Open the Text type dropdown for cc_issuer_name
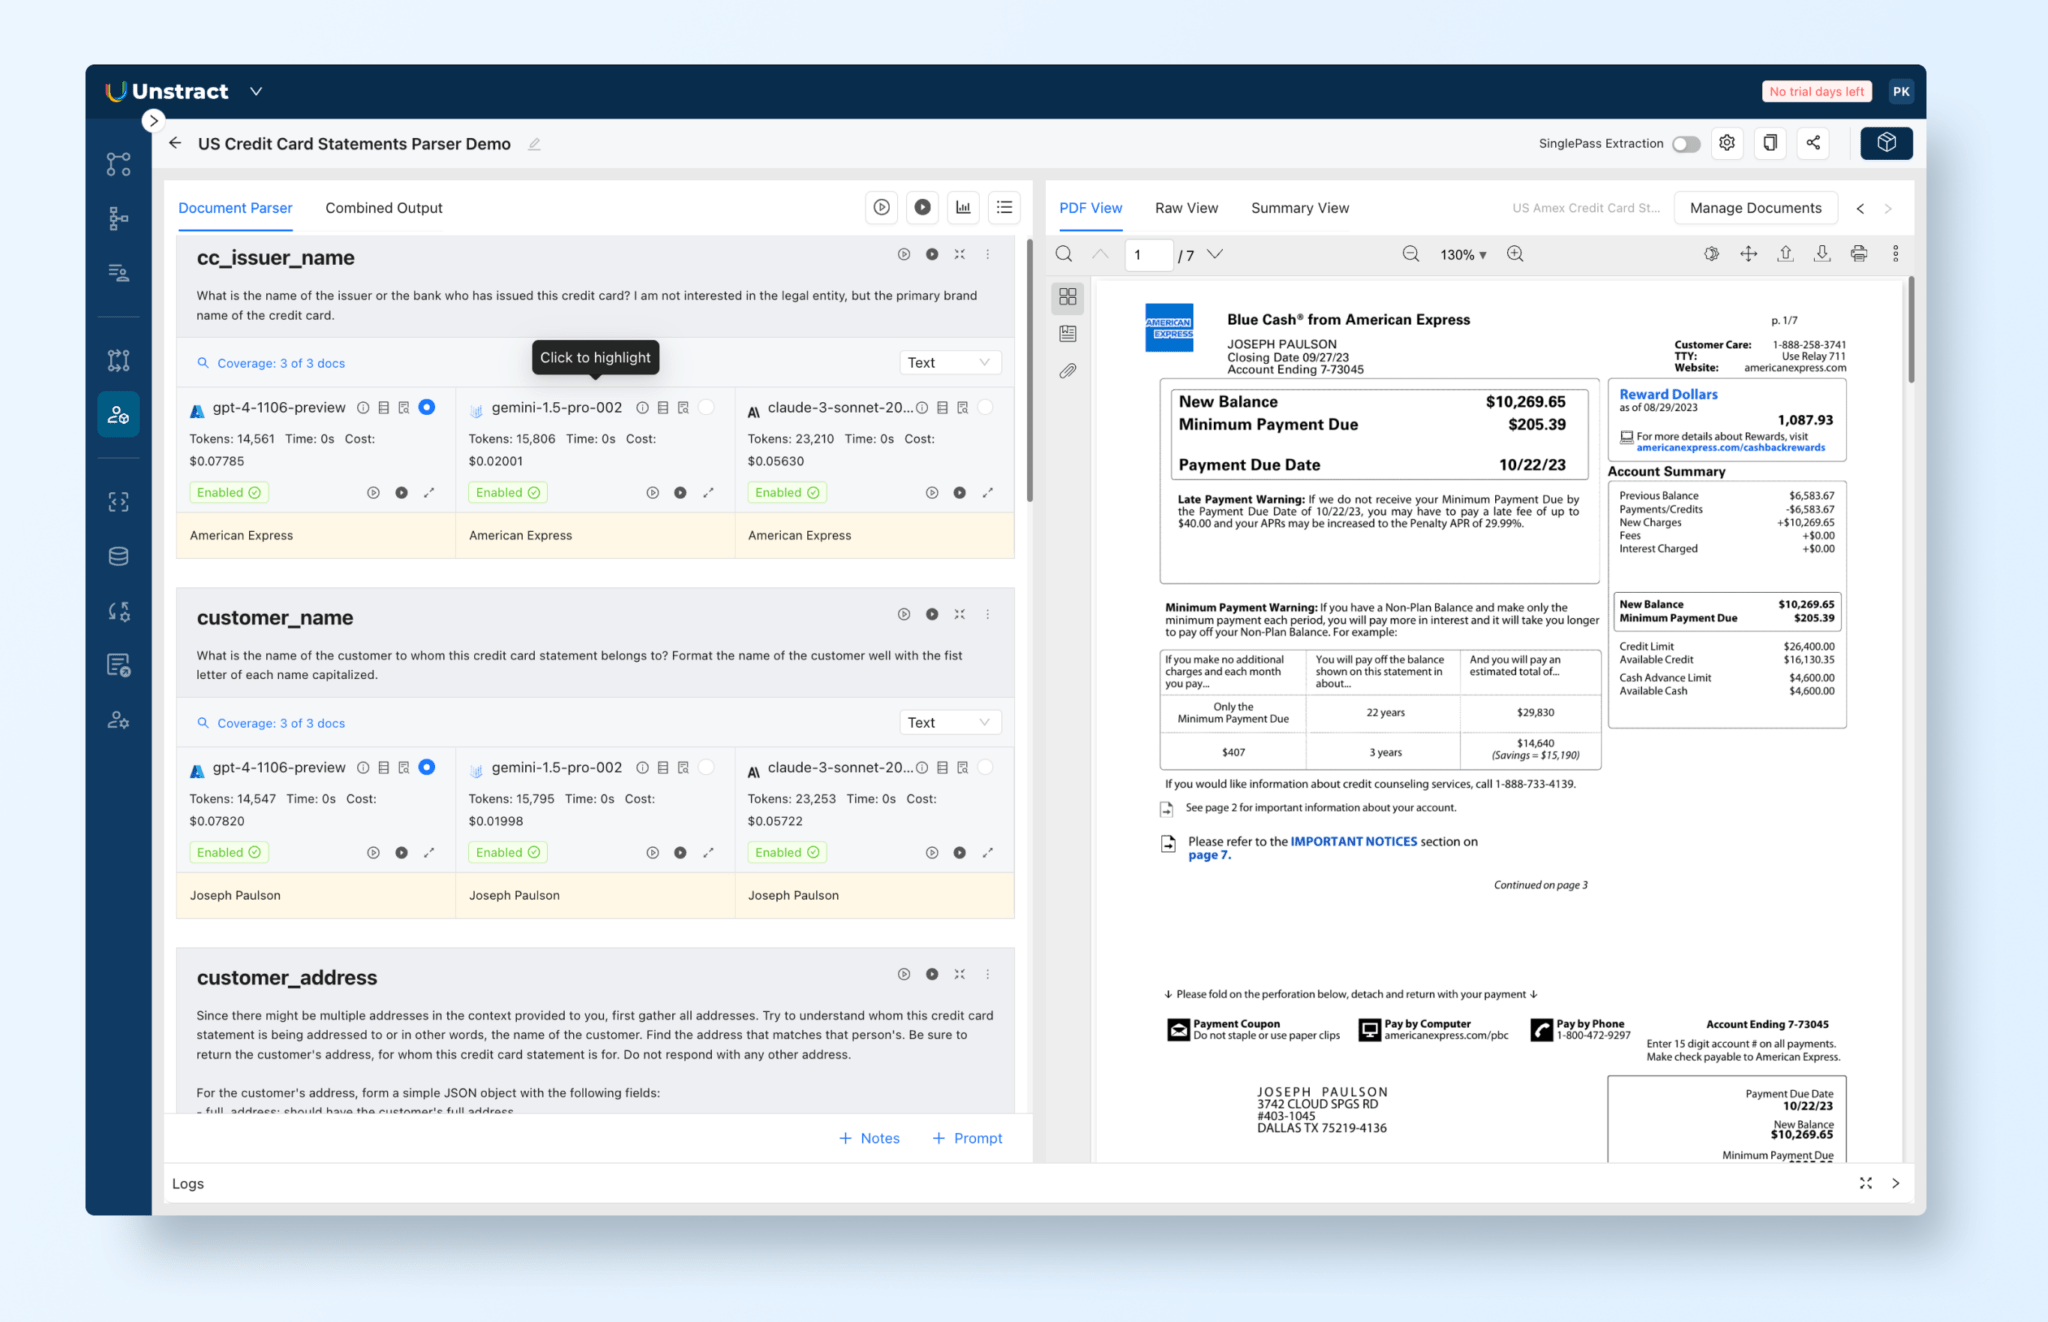This screenshot has height=1322, width=2048. tap(948, 363)
